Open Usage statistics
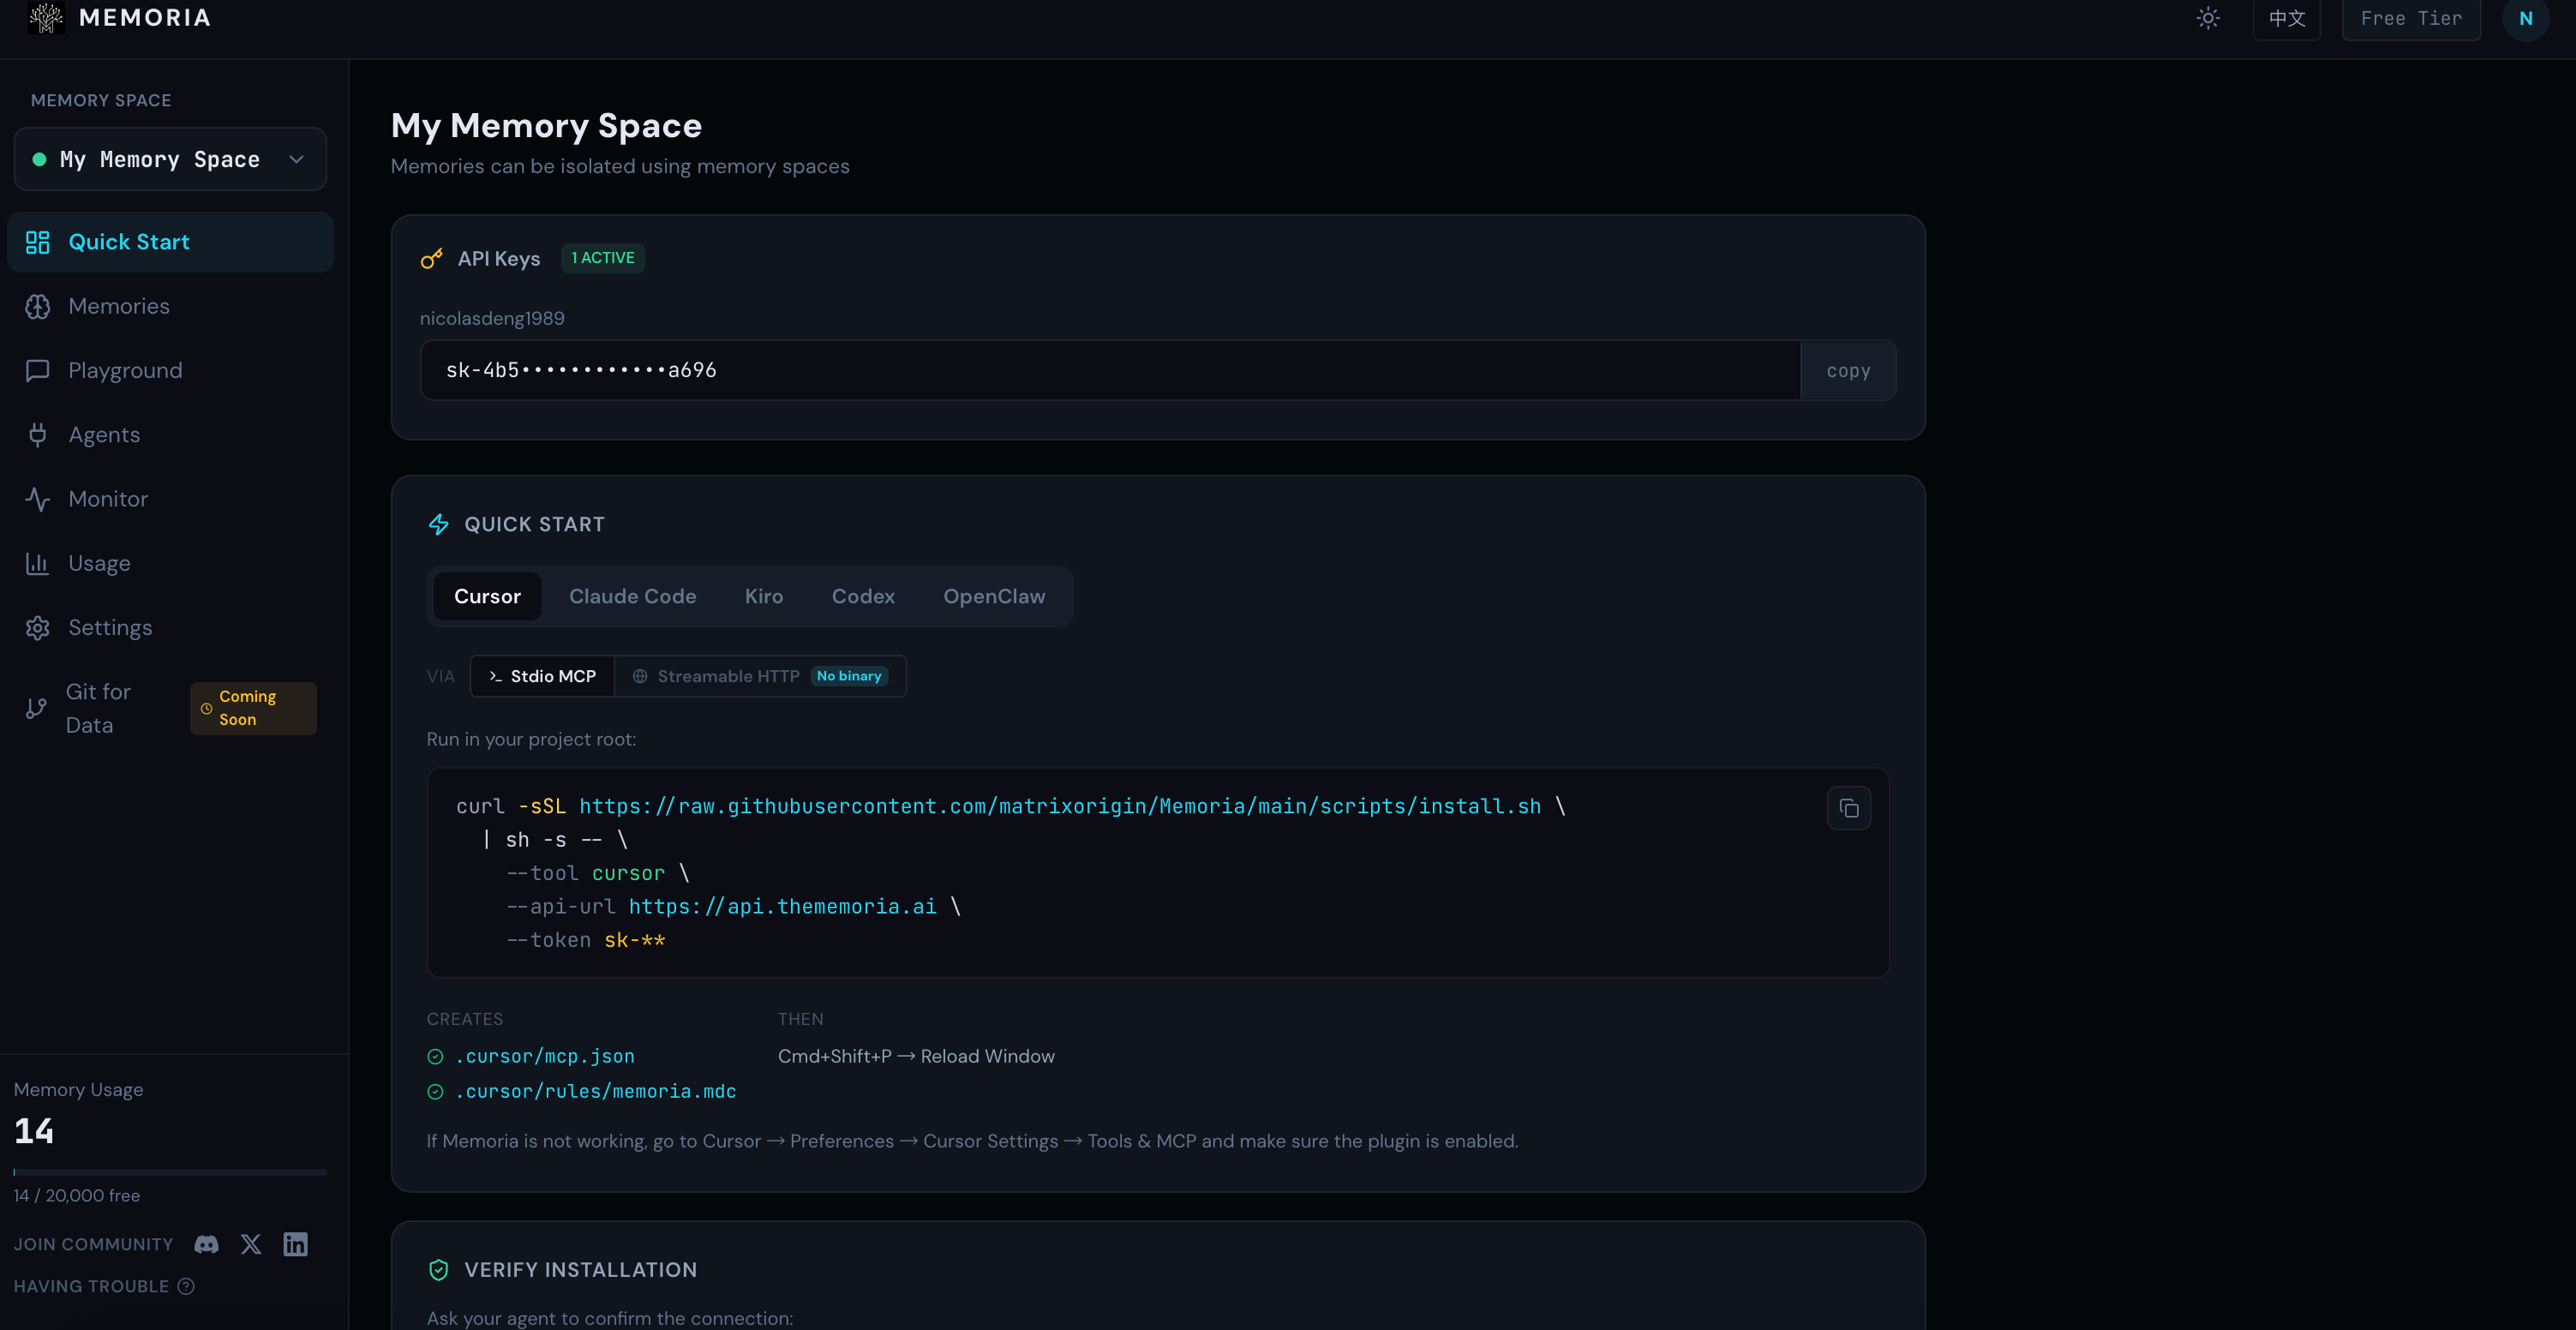Viewport: 2576px width, 1330px height. 99,562
